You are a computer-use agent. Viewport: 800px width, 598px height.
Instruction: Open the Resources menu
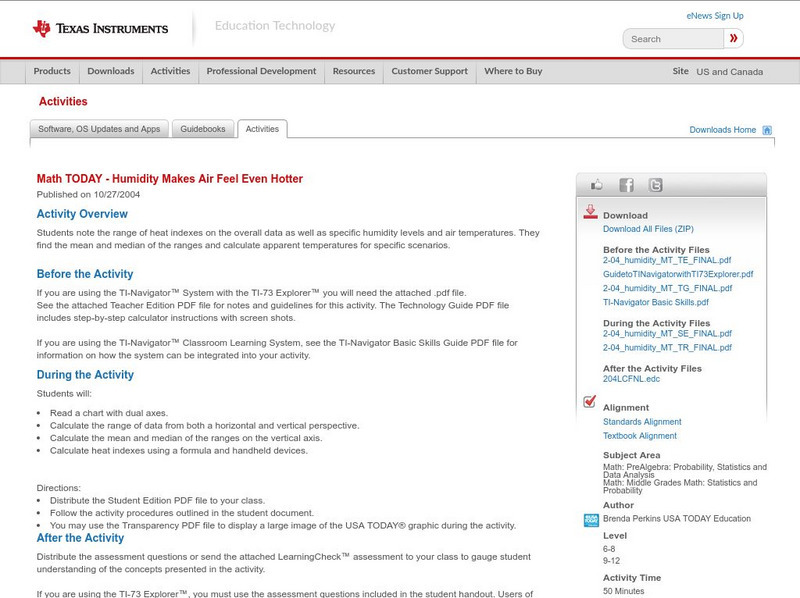point(354,71)
